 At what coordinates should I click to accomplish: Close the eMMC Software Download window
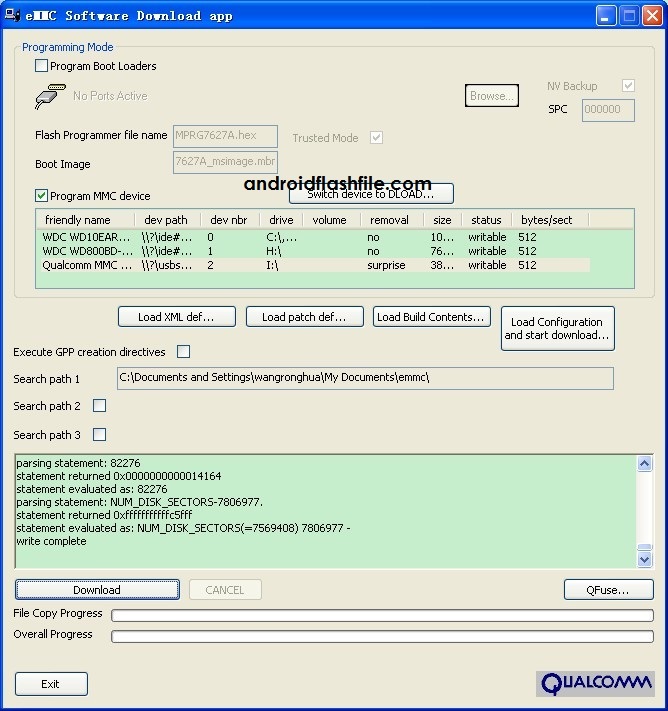click(653, 16)
